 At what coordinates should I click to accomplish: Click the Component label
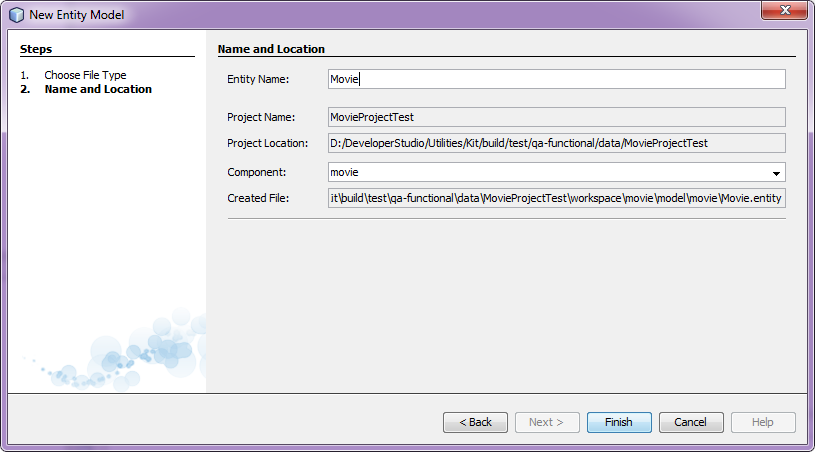tap(256, 172)
